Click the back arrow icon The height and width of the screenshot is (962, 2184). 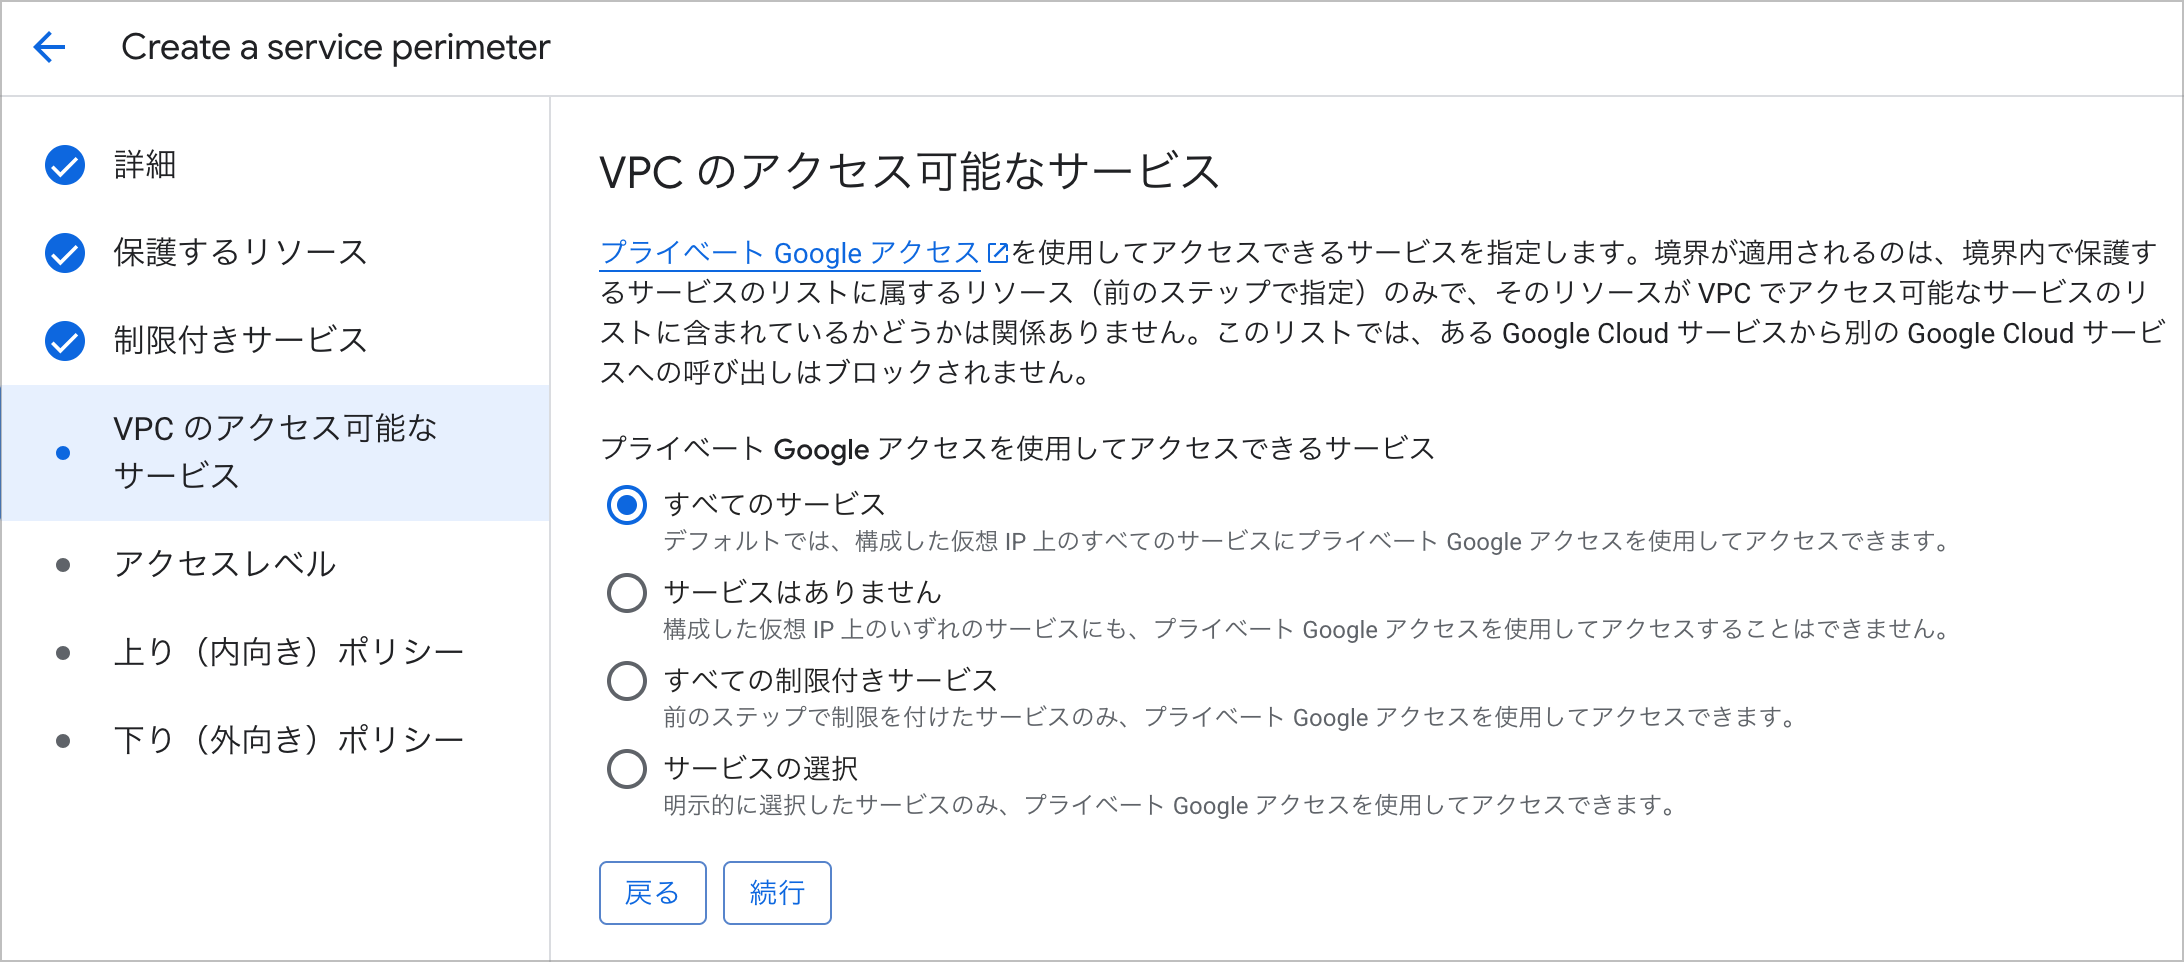(x=49, y=47)
